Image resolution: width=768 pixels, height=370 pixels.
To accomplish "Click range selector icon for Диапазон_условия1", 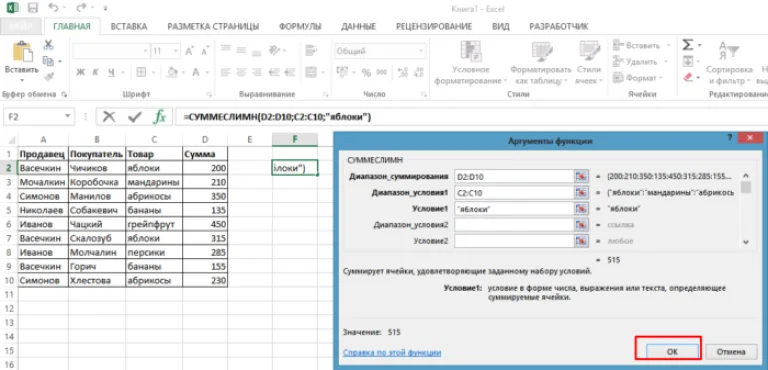I will tap(581, 192).
